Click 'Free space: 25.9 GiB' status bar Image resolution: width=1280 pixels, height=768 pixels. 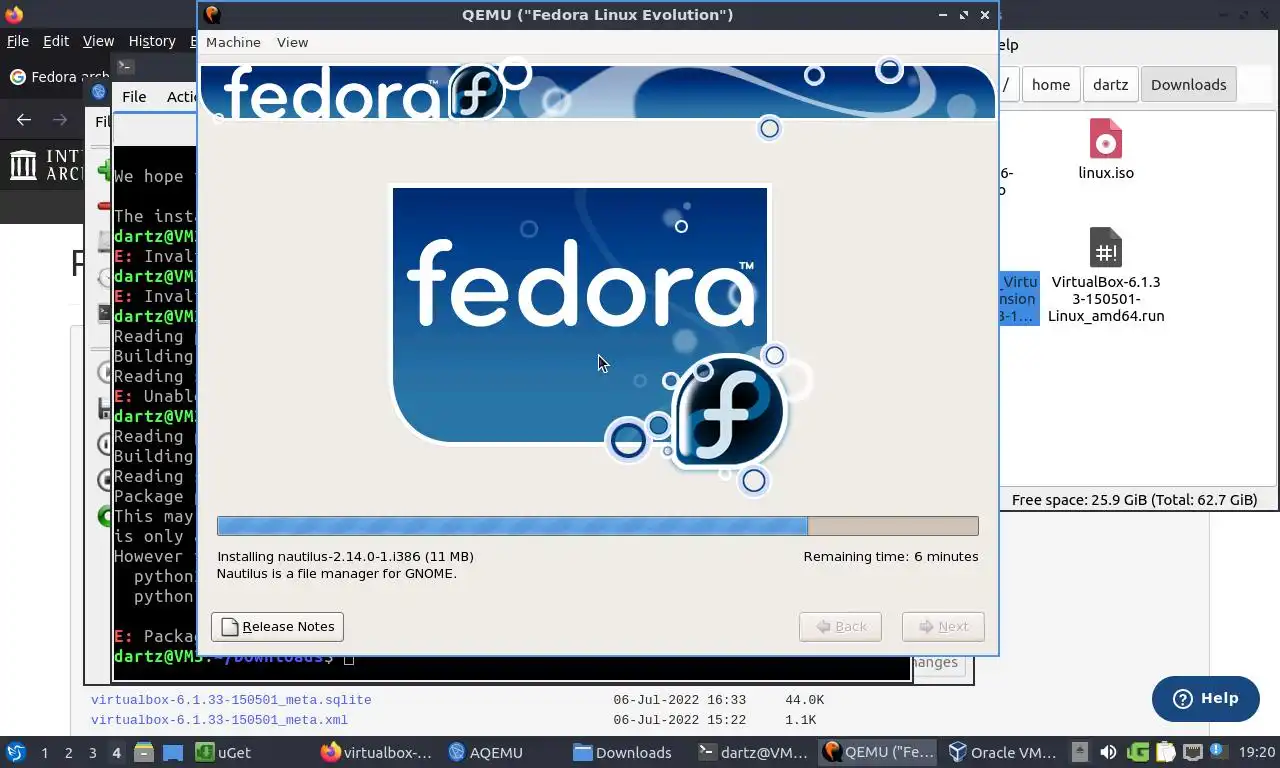click(1134, 500)
